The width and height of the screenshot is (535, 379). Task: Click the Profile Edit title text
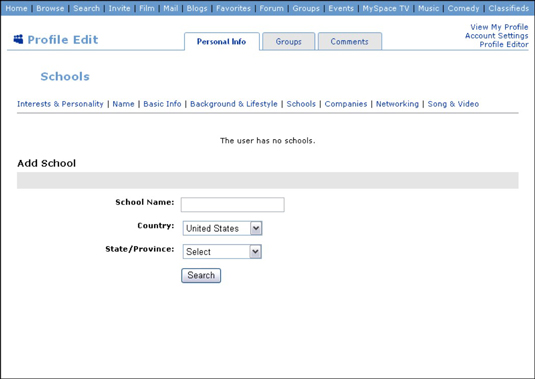tap(63, 40)
